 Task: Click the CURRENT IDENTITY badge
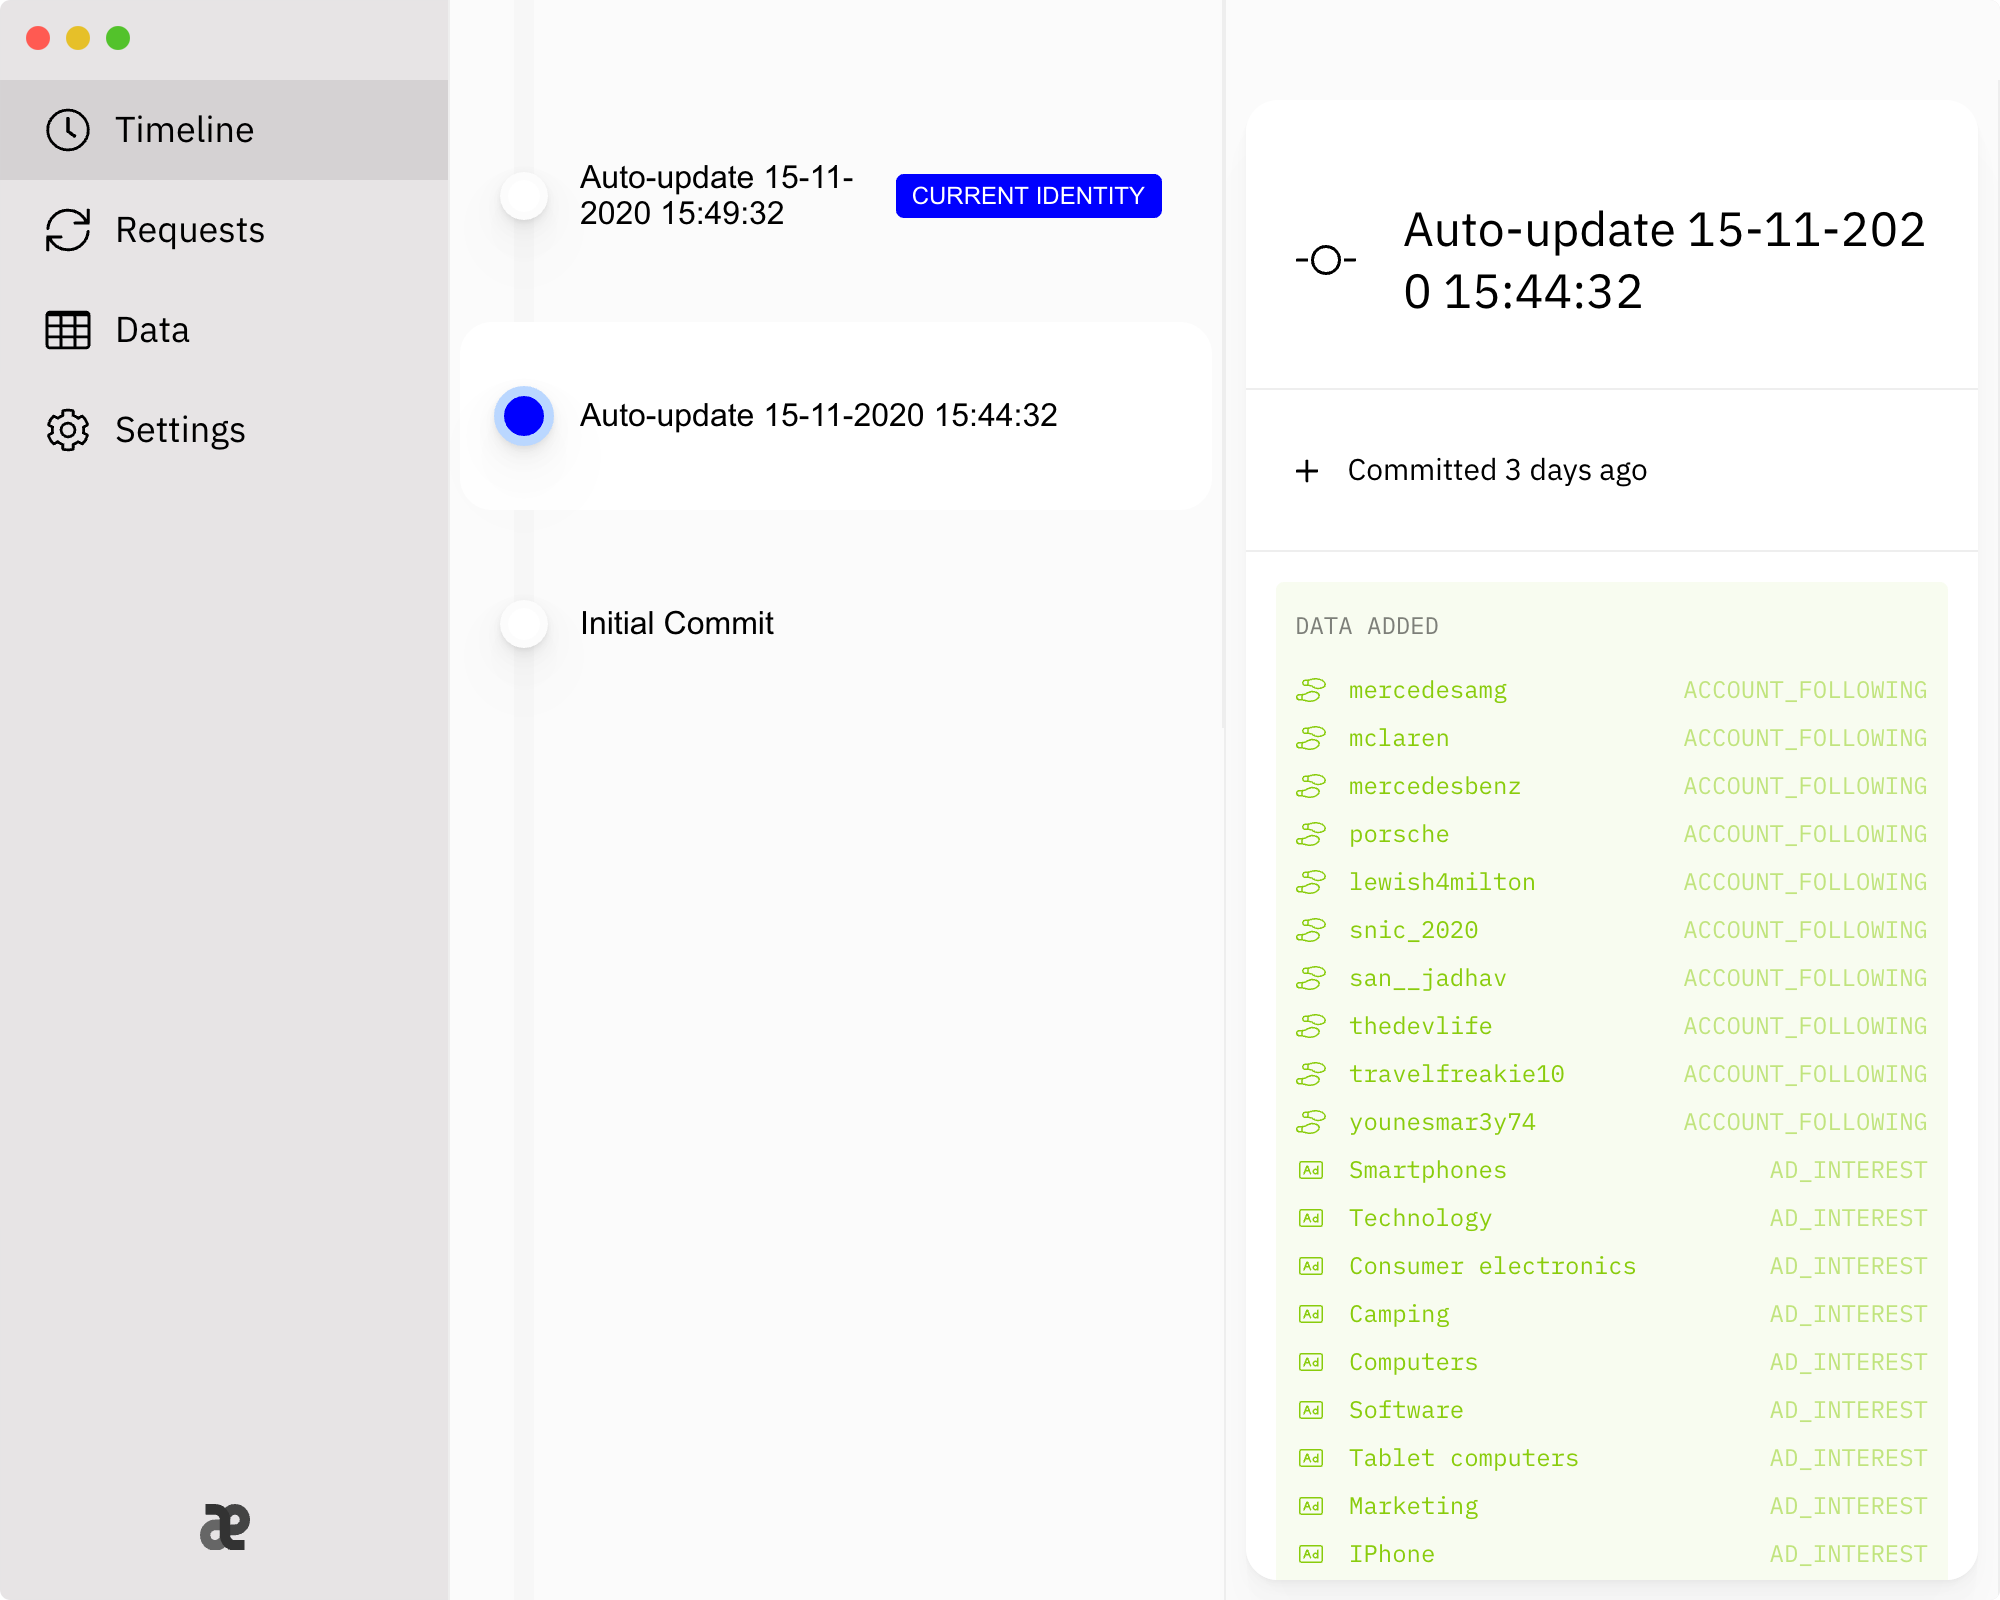[1028, 195]
